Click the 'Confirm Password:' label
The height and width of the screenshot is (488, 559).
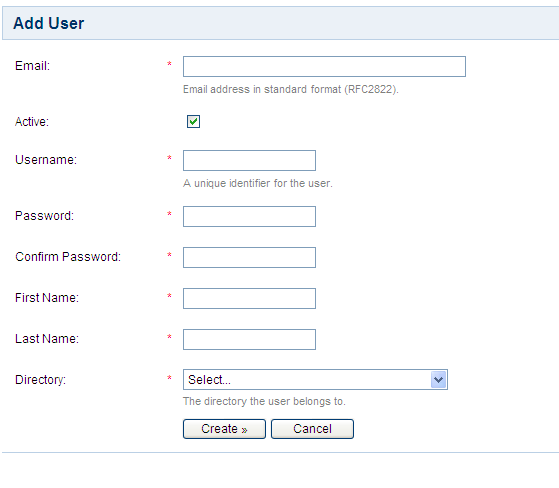tap(68, 257)
